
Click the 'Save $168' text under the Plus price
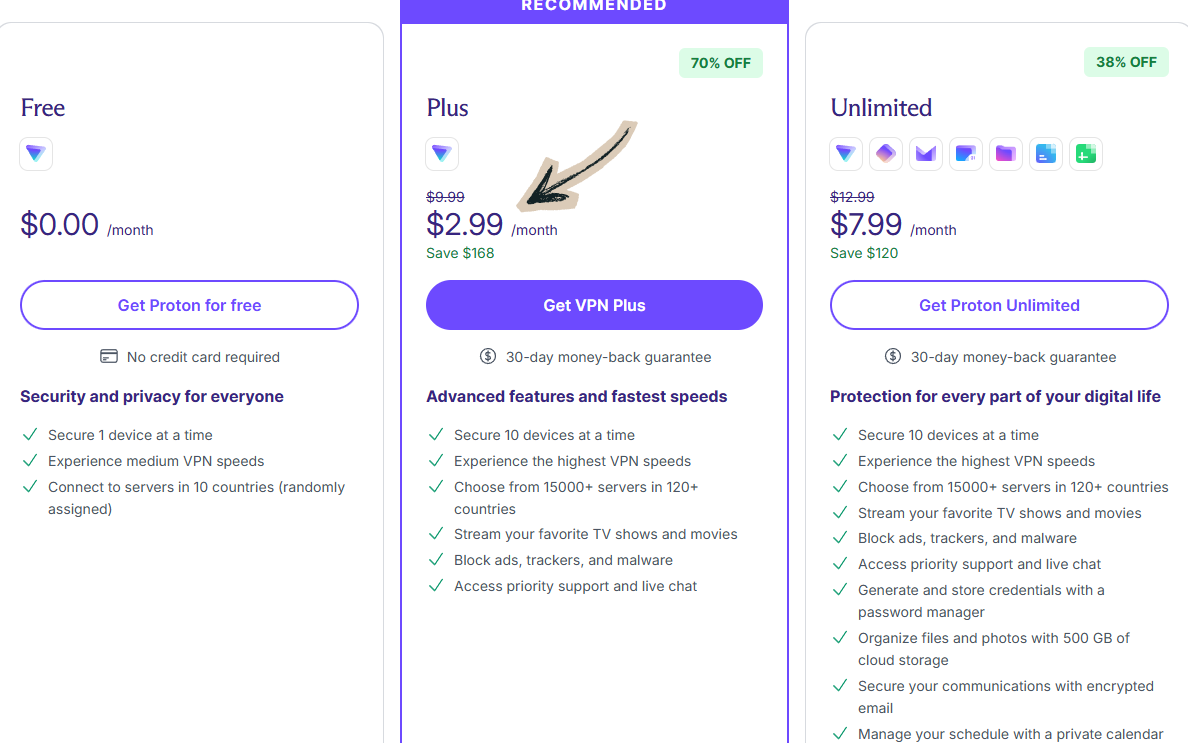[x=460, y=253]
